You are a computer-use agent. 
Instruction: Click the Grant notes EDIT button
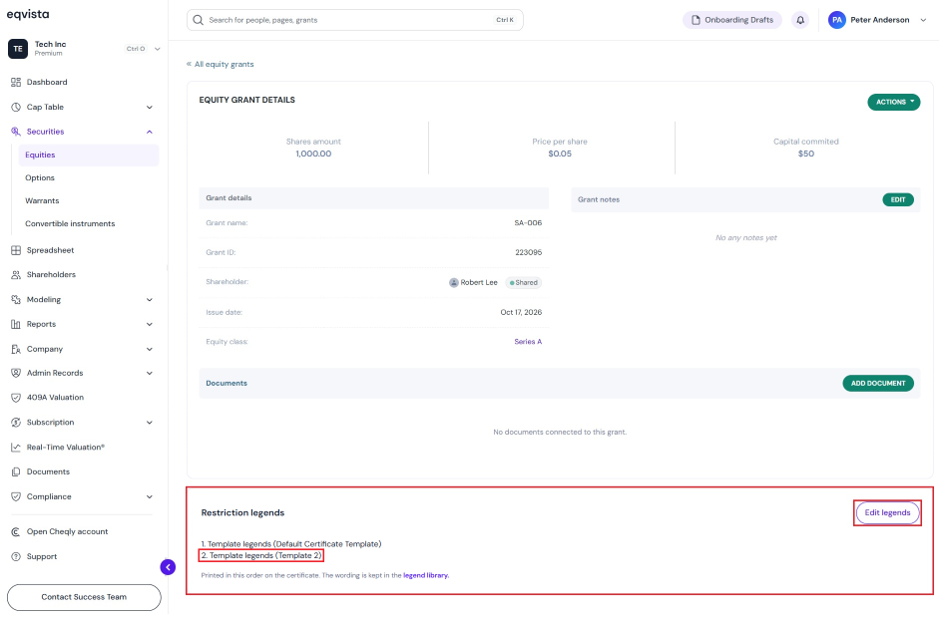[x=898, y=201]
